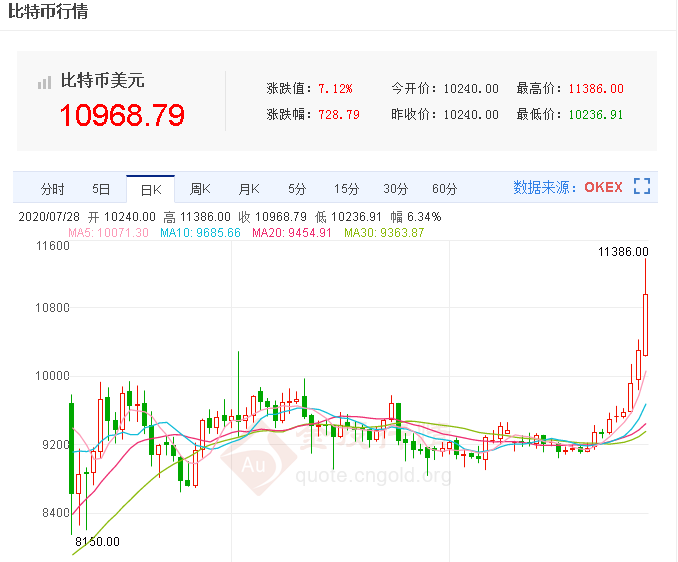The width and height of the screenshot is (678, 562).
Task: Click the latest red candlestick at chart's right edge
Action: 646,325
